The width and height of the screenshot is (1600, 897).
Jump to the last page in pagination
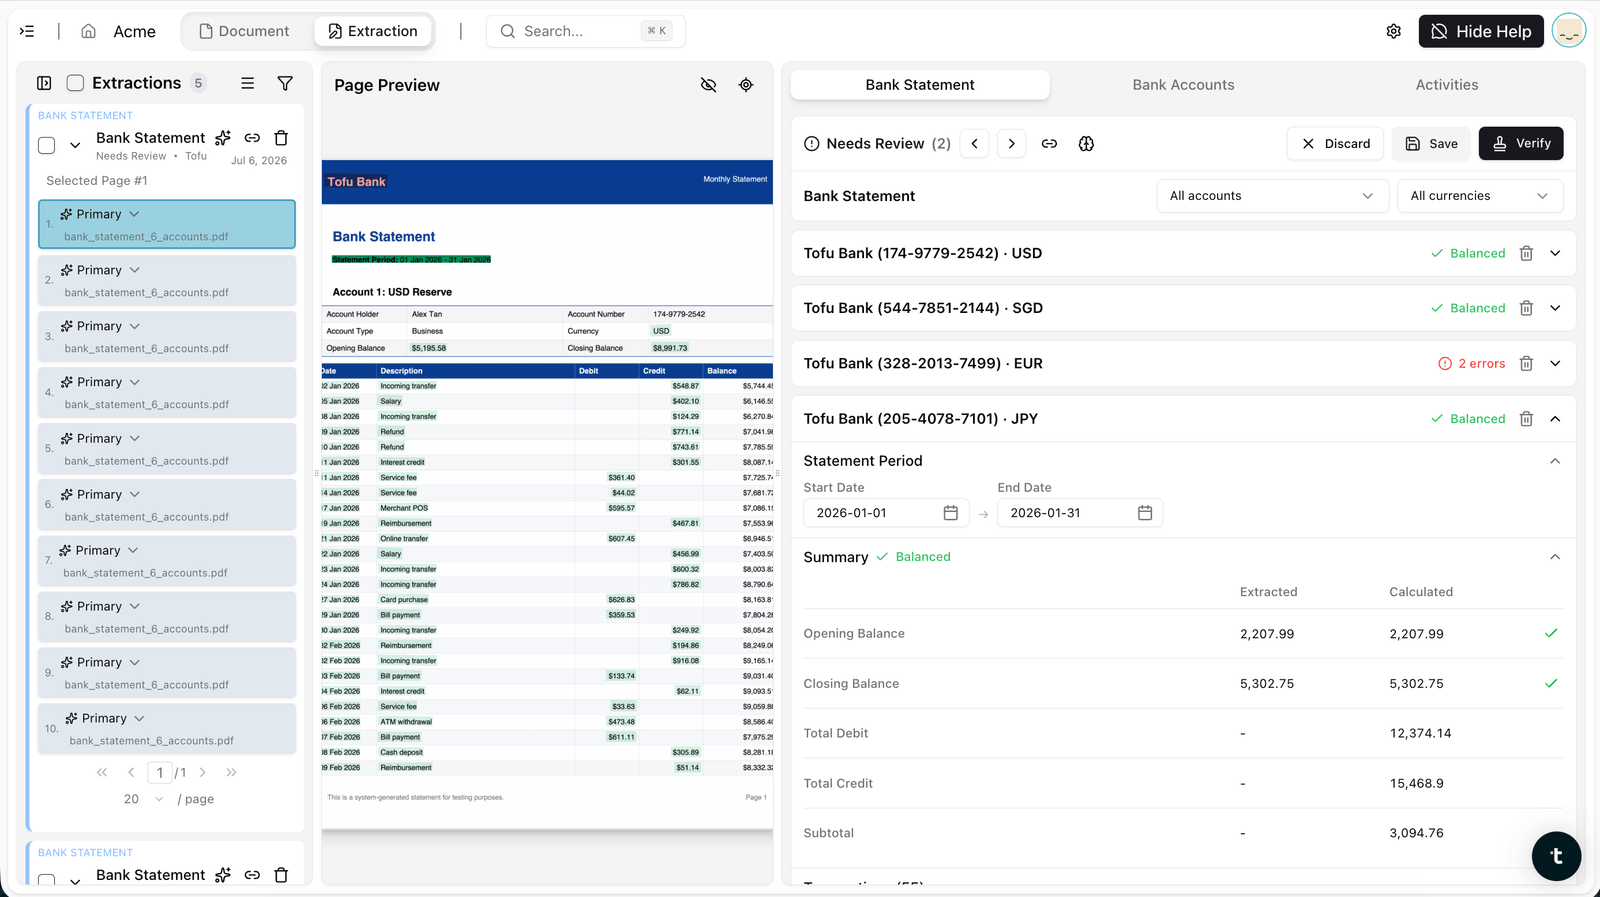tap(232, 772)
